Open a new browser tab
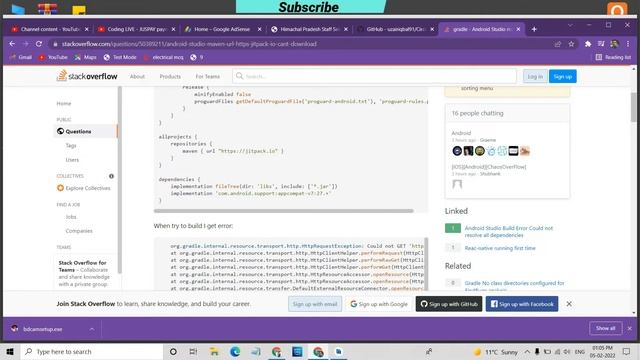 [534, 29]
